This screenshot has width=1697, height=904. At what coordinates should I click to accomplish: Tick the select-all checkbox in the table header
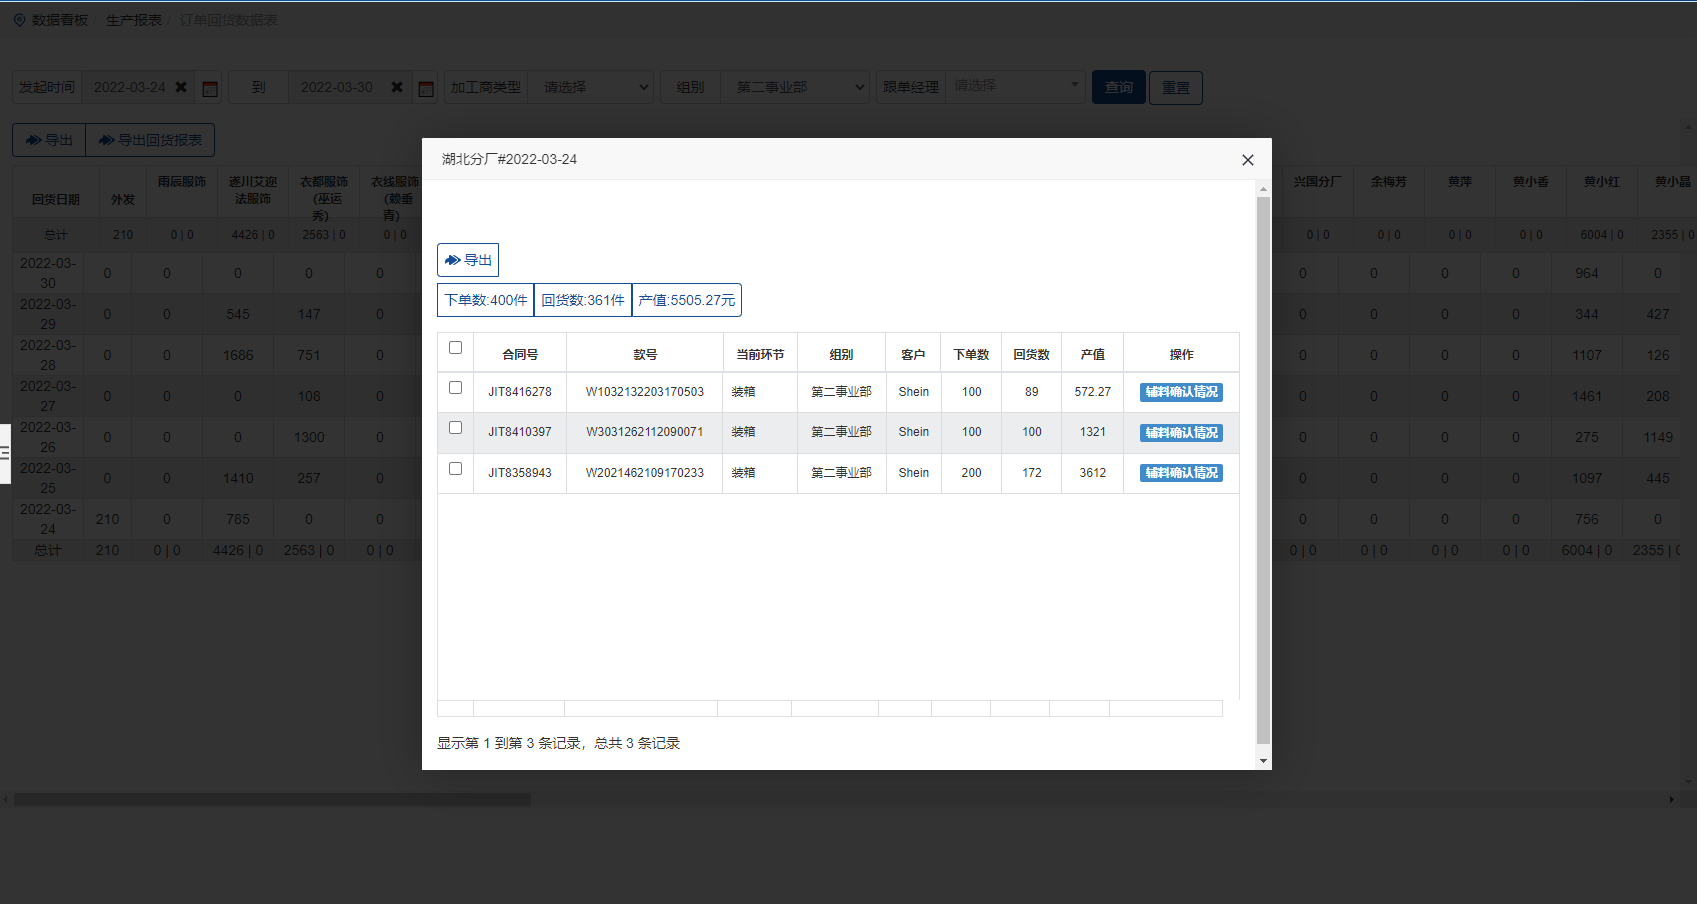455,348
